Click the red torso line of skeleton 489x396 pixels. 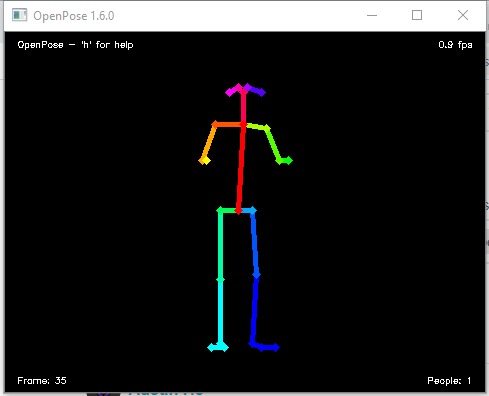click(241, 167)
